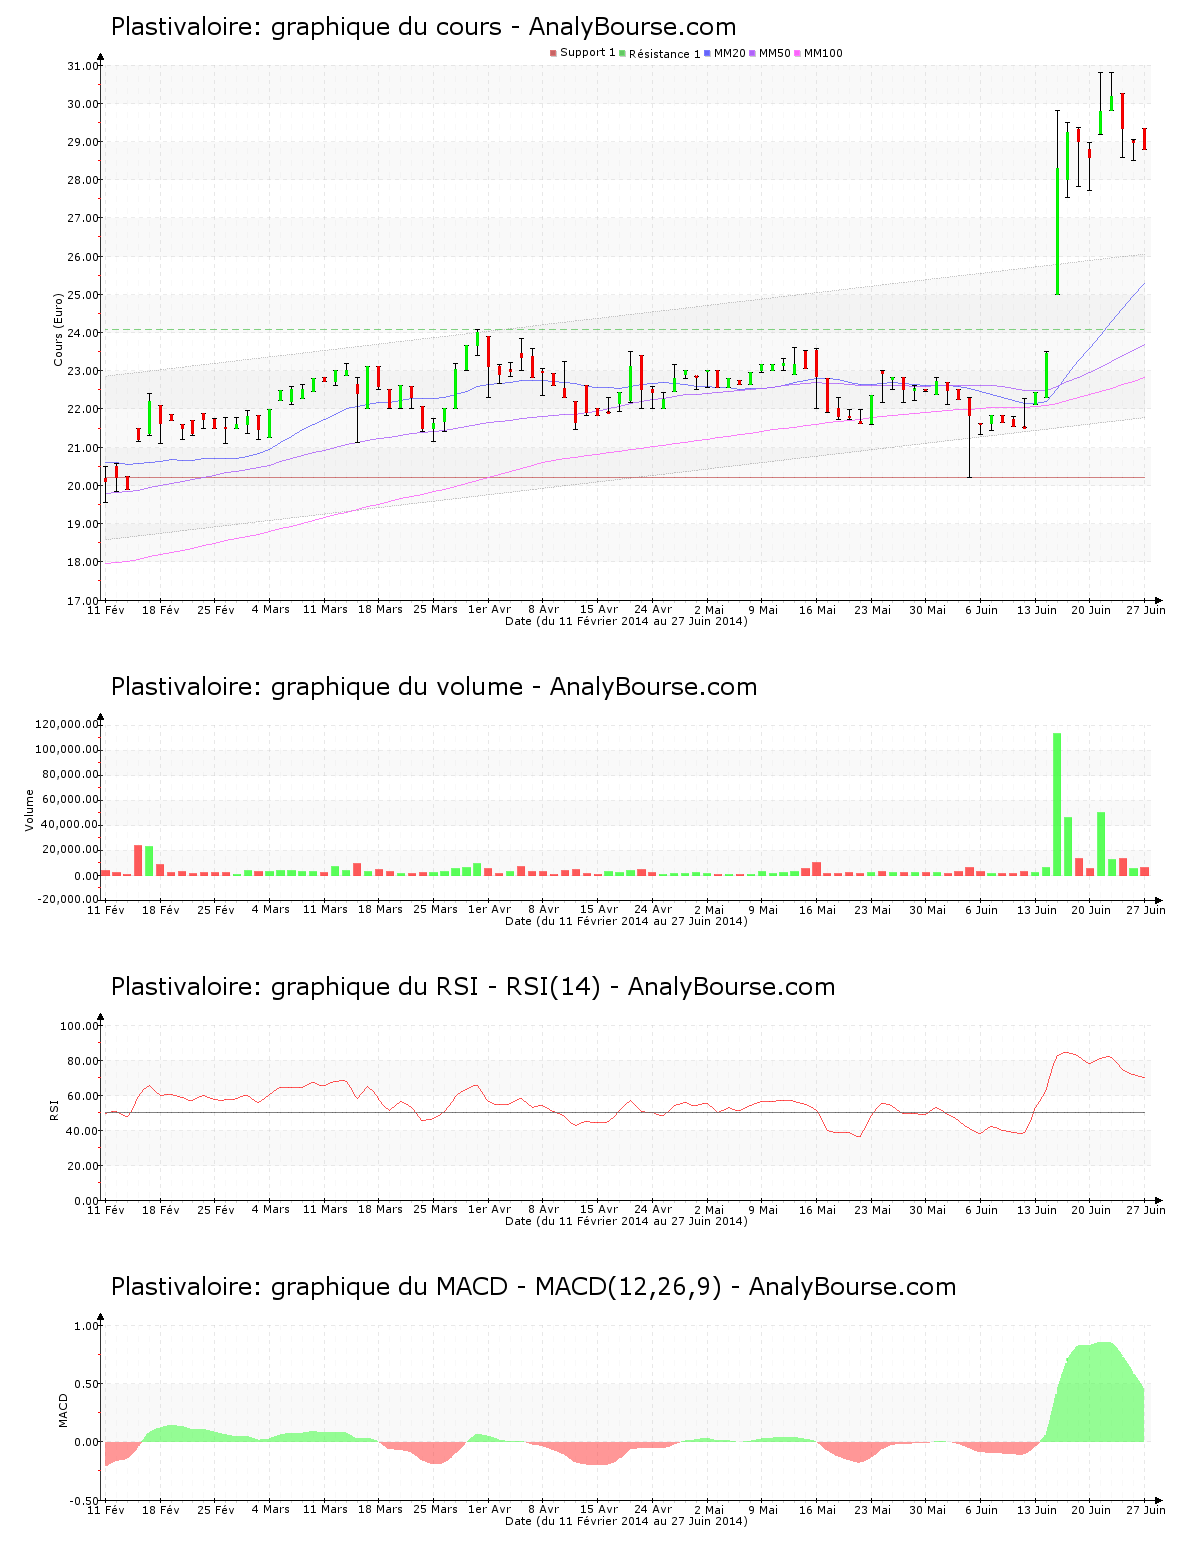This screenshot has width=1200, height=1550.
Task: Click the 'Volume' y-axis label
Action: click(x=30, y=810)
